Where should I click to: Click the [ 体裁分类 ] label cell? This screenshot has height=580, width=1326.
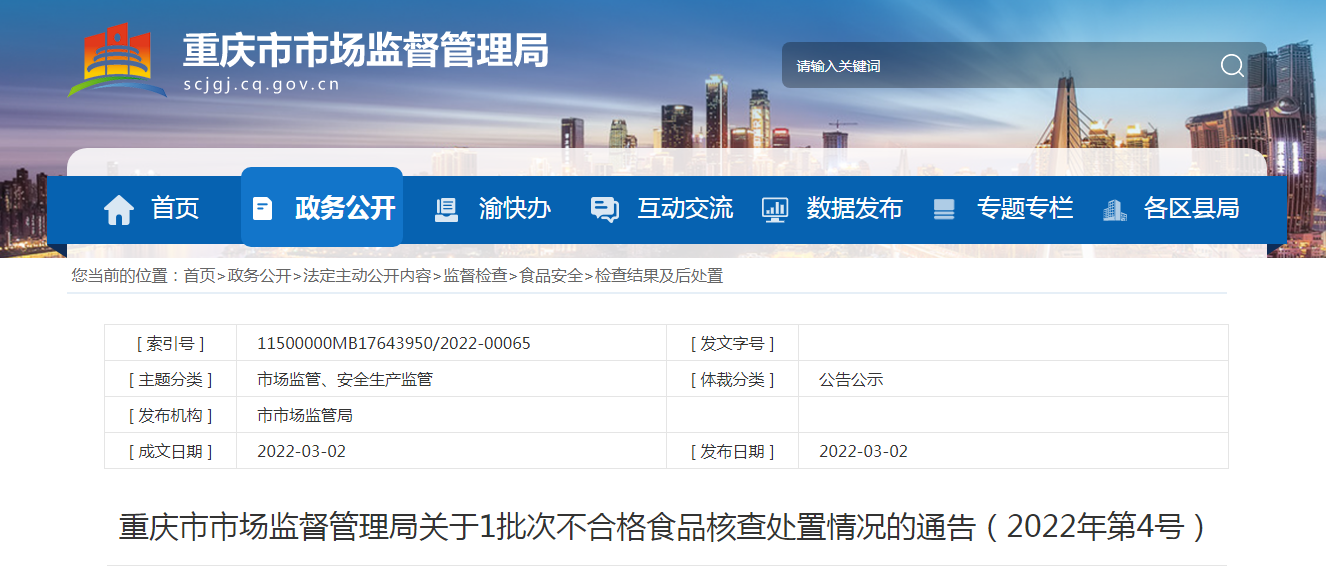(x=732, y=380)
